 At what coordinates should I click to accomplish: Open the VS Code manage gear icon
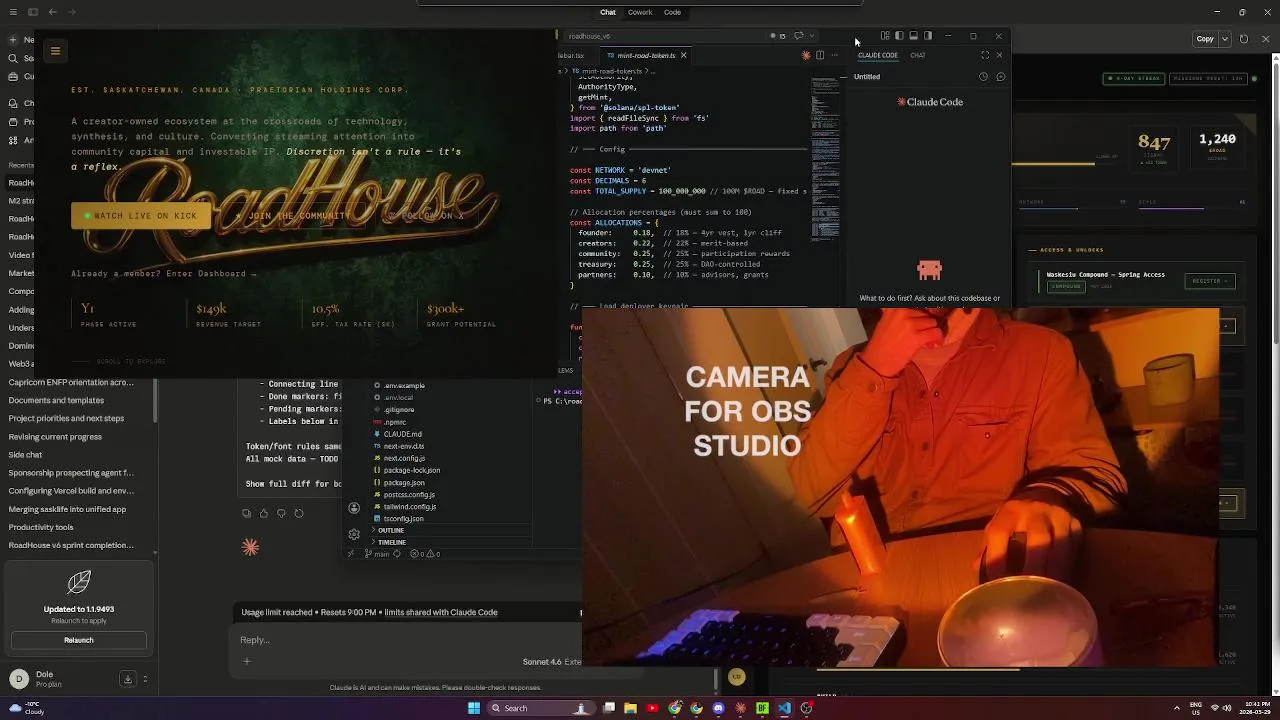354,535
